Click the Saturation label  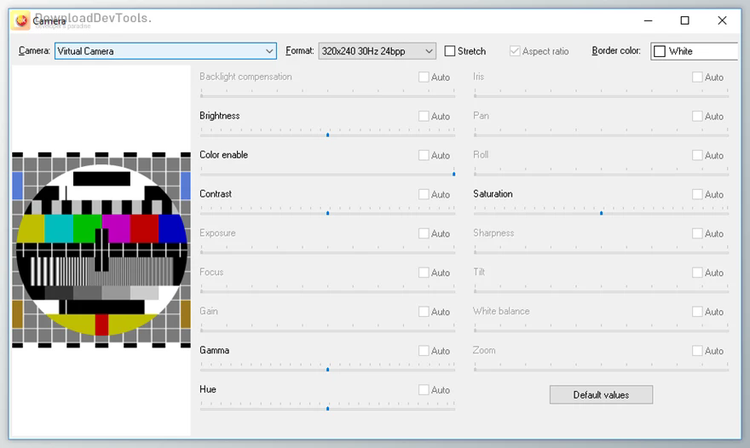493,194
